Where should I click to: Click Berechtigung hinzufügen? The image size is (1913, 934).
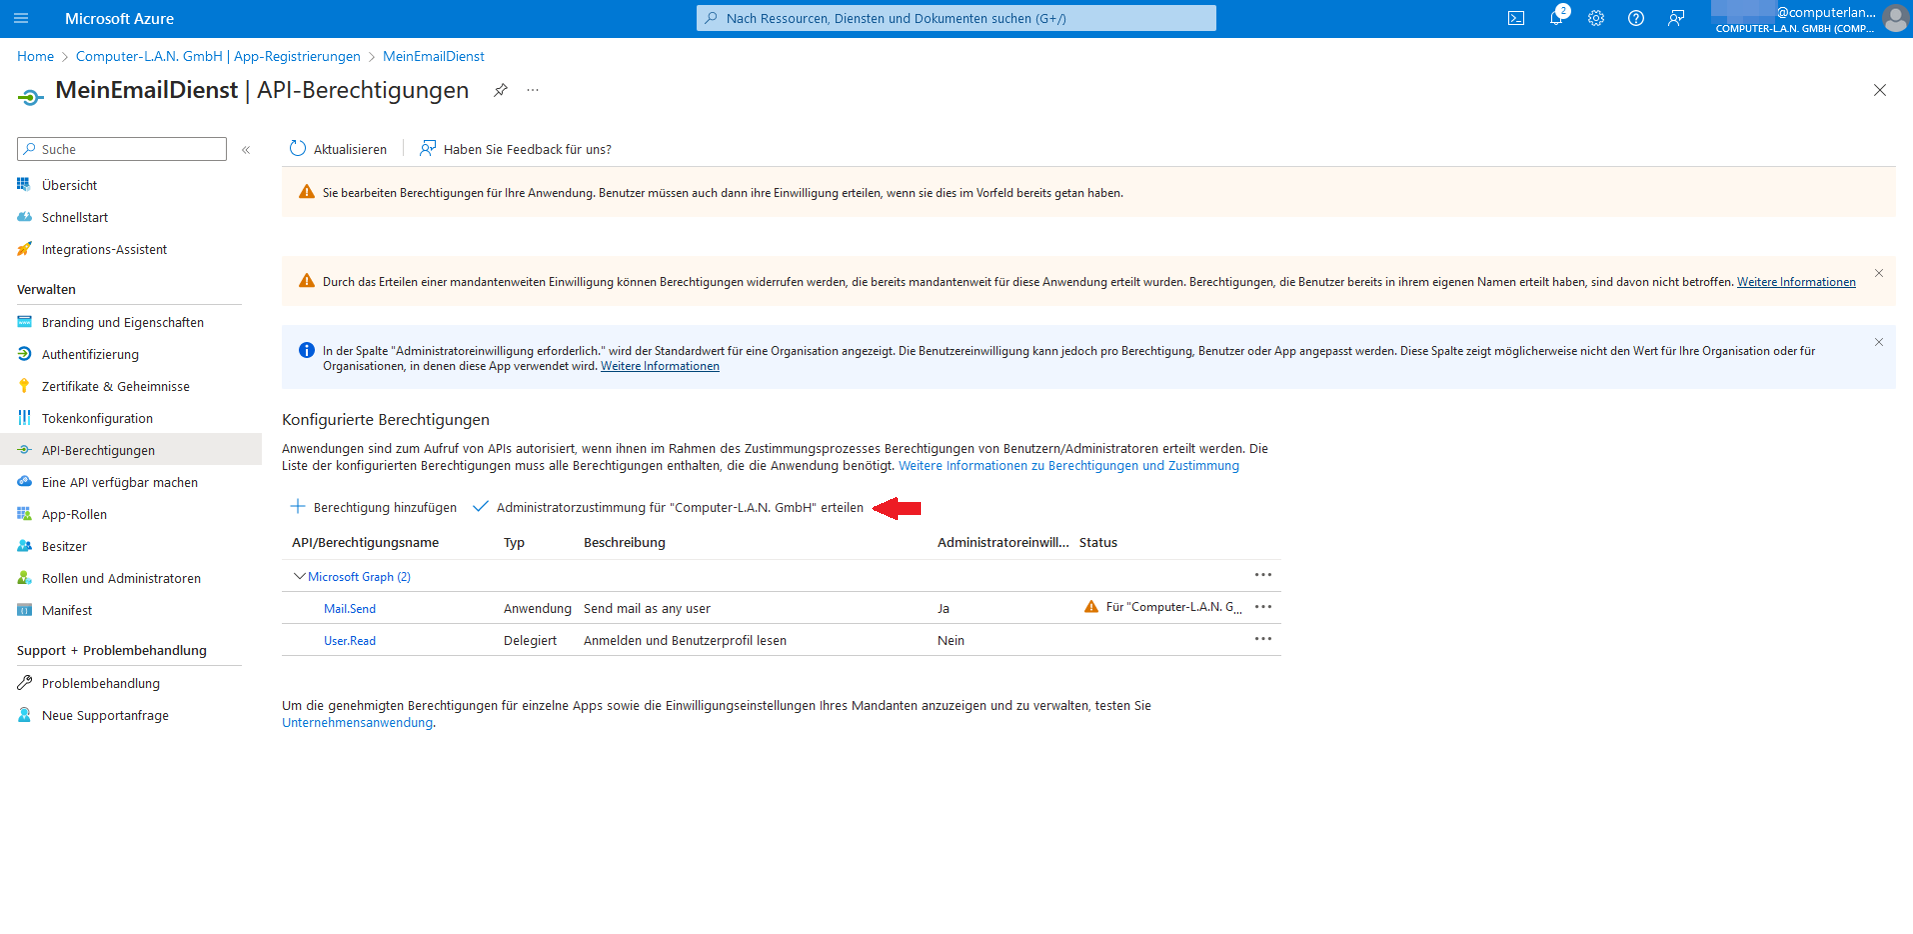pyautogui.click(x=373, y=507)
